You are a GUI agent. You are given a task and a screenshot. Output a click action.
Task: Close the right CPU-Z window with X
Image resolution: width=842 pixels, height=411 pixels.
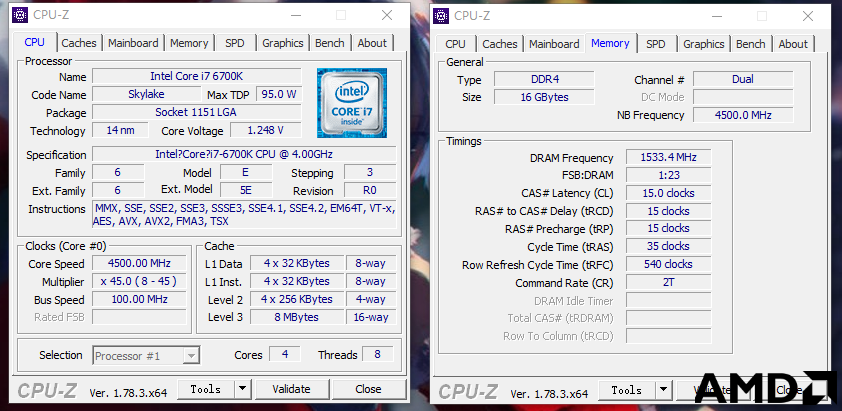pyautogui.click(x=808, y=16)
